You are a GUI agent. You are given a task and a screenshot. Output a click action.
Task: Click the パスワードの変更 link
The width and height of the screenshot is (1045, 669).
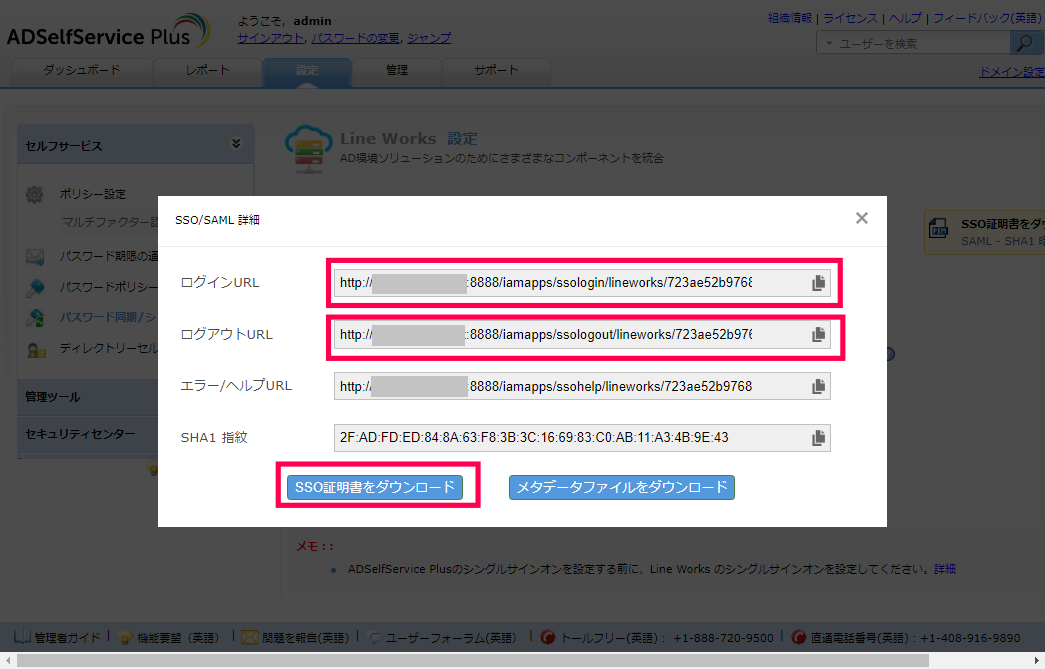[x=355, y=38]
